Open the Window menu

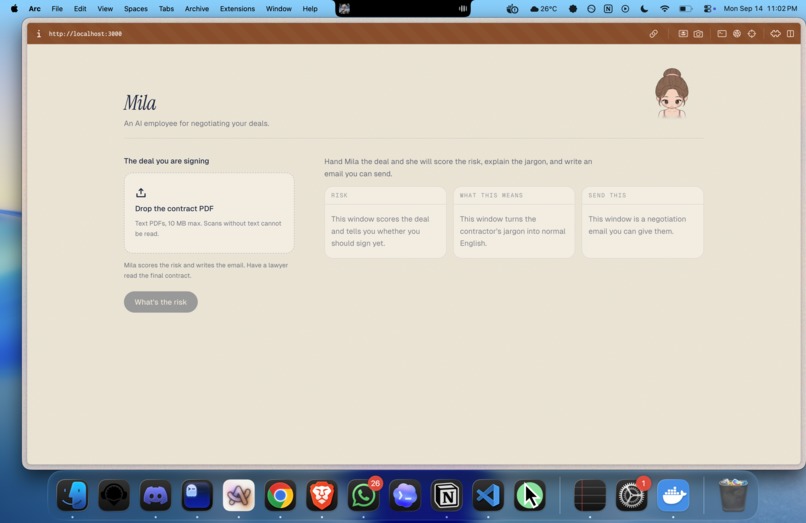click(279, 9)
